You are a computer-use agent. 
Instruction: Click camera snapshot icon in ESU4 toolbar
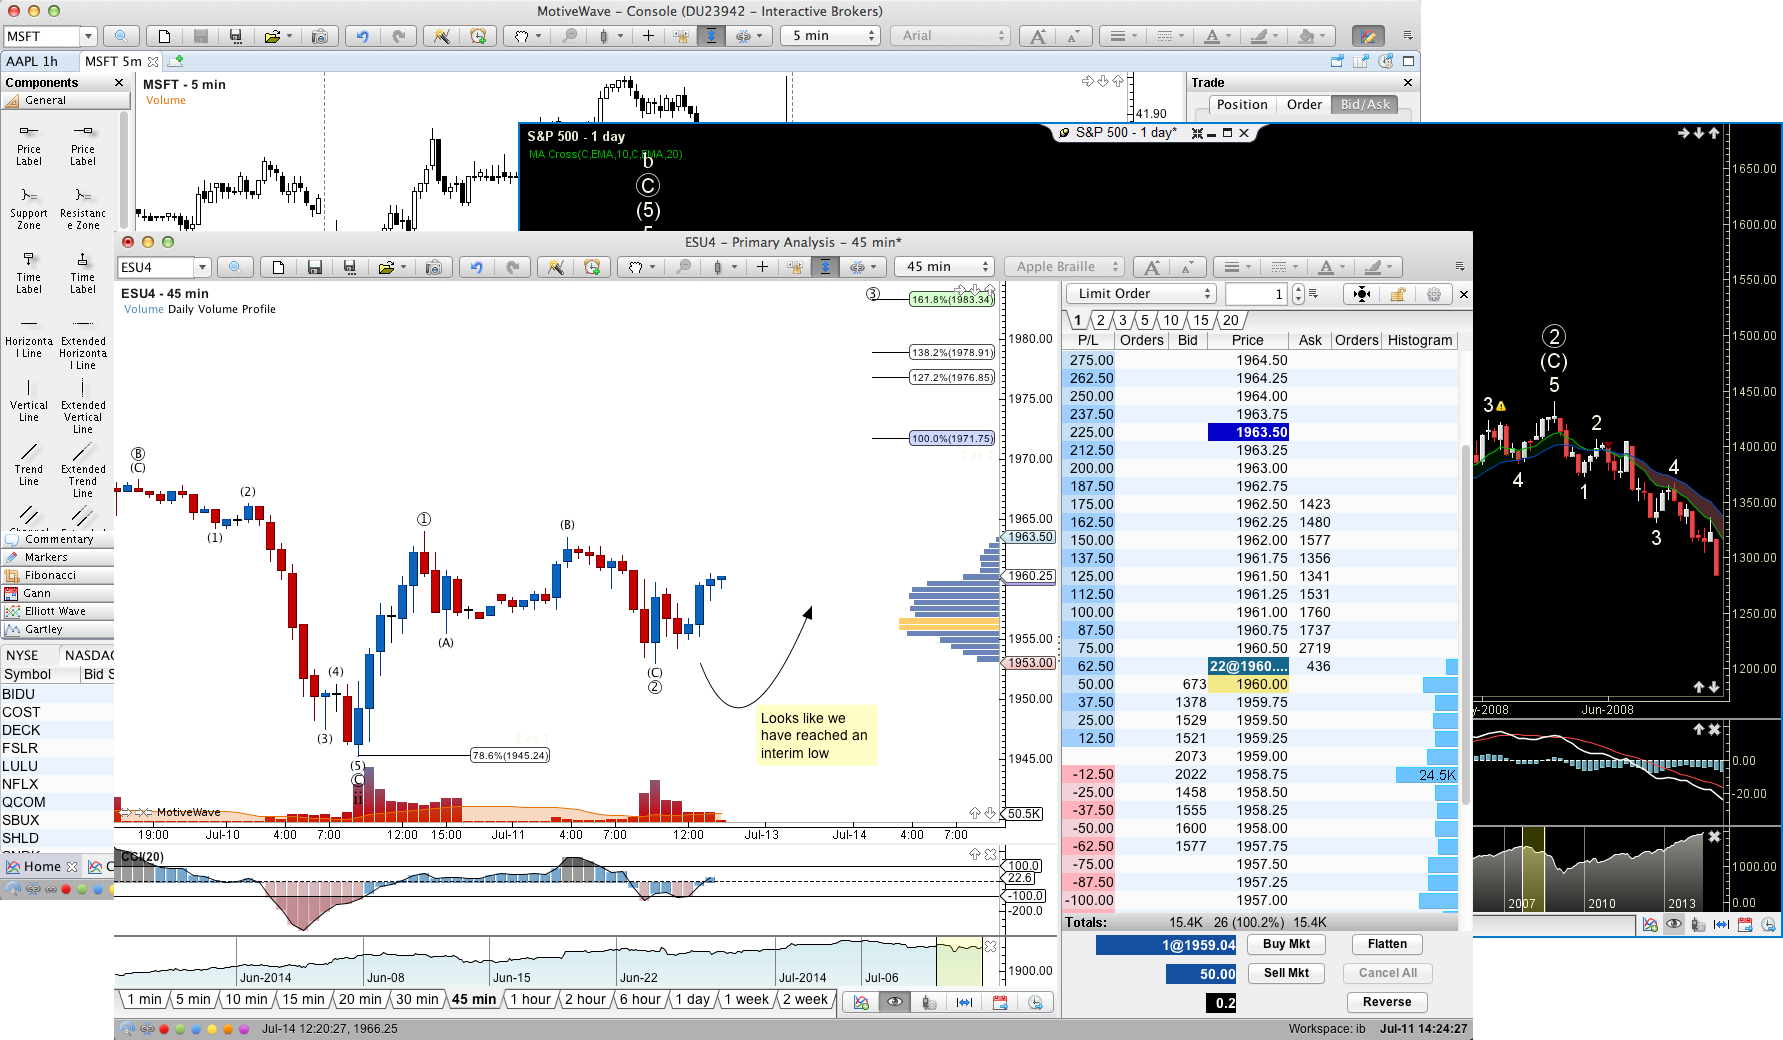(x=433, y=267)
